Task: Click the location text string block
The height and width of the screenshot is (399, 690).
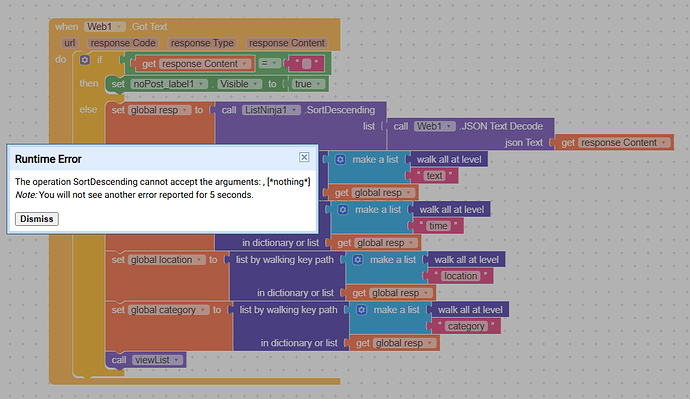Action: (x=460, y=276)
